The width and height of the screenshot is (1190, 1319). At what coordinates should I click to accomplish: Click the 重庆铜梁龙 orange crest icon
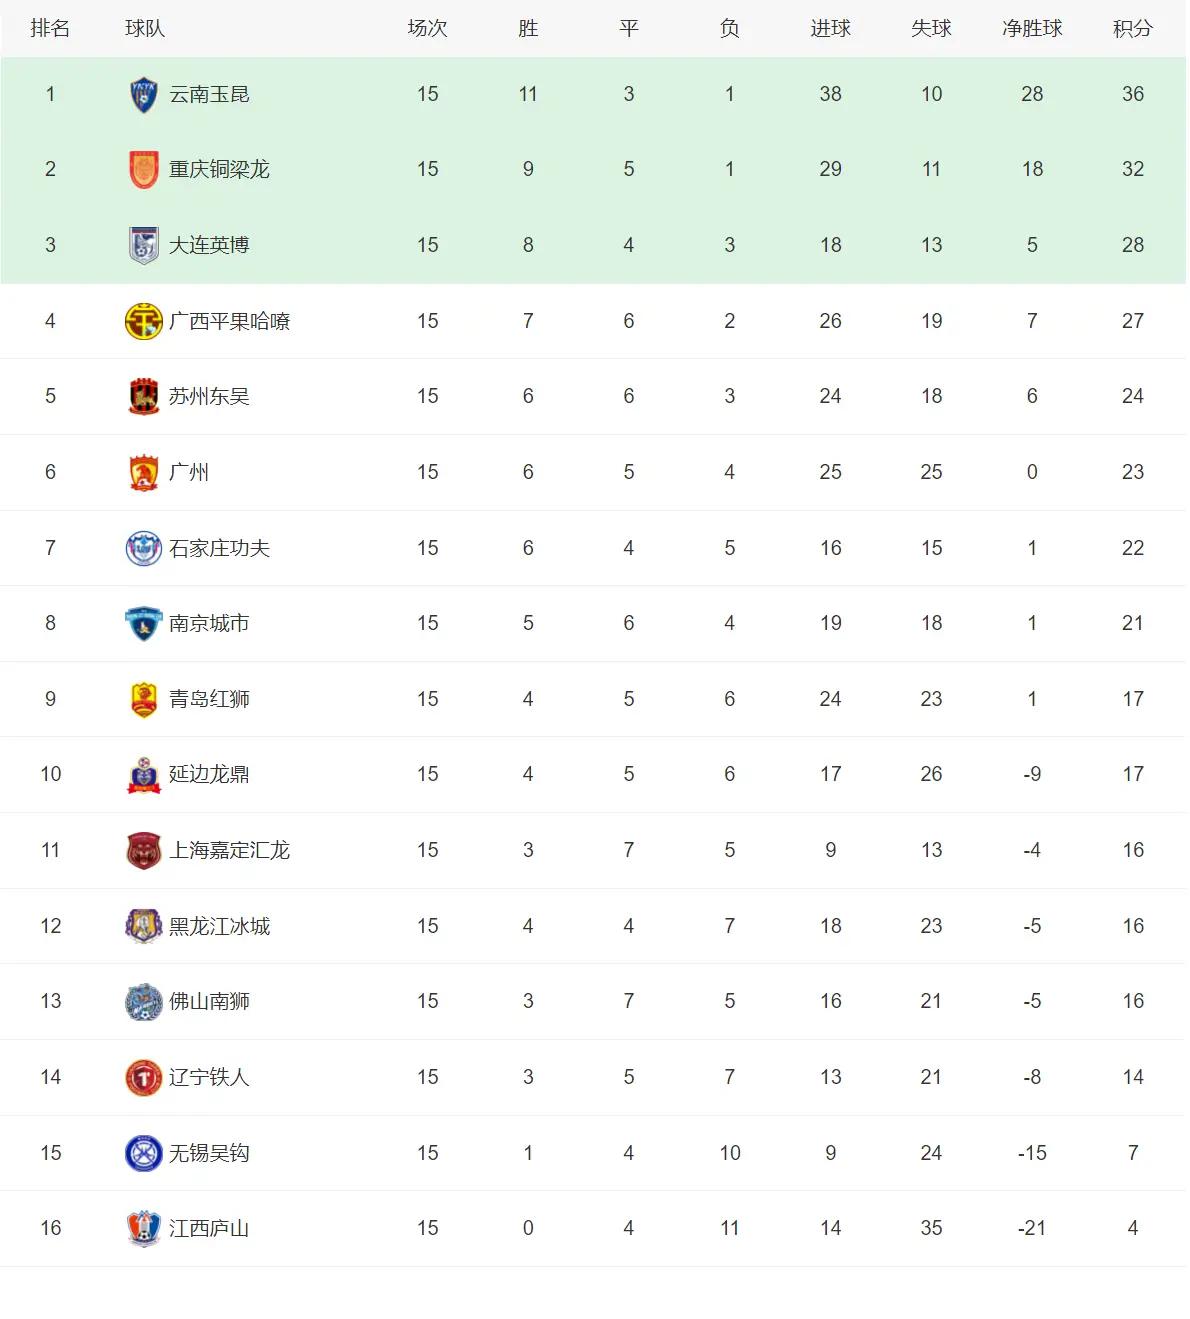pyautogui.click(x=144, y=169)
